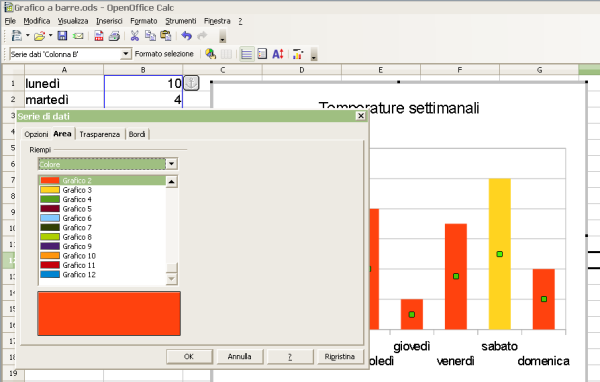
Task: Select Grafico 11 red color
Action: [102, 265]
